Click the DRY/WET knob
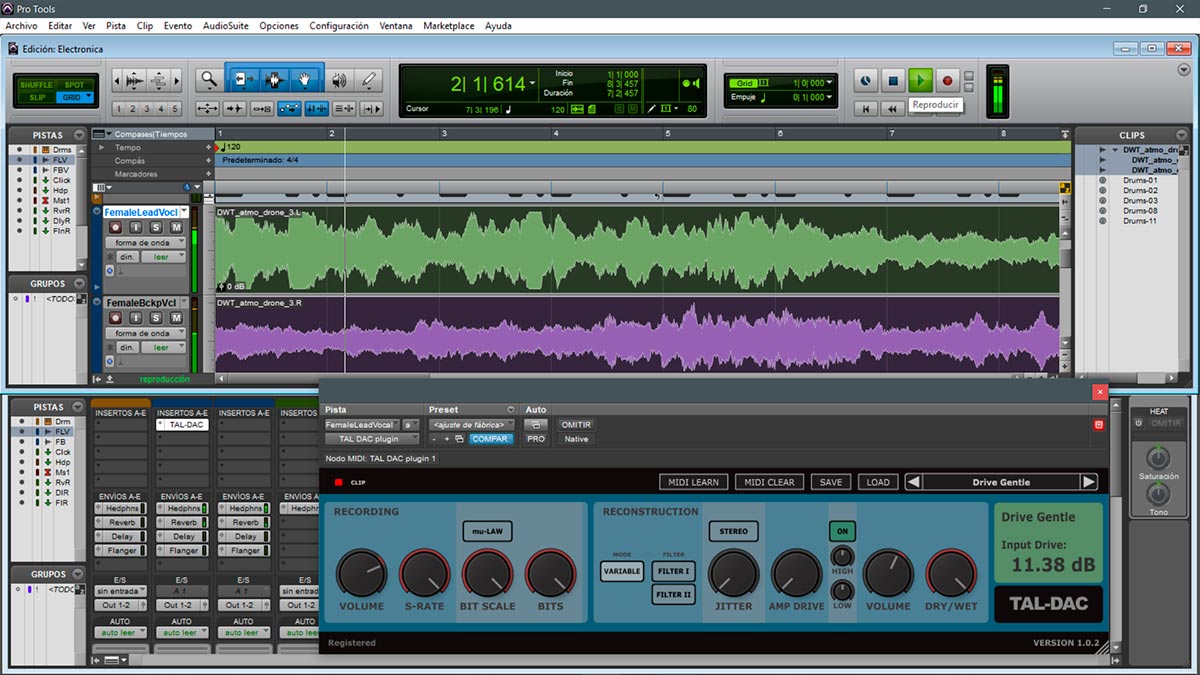1200x675 pixels. point(951,573)
